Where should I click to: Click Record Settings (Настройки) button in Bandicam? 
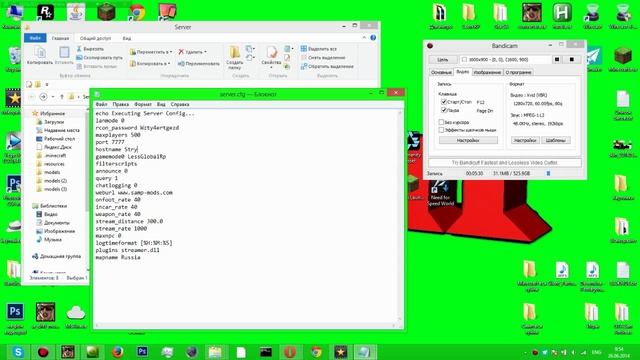[468, 140]
